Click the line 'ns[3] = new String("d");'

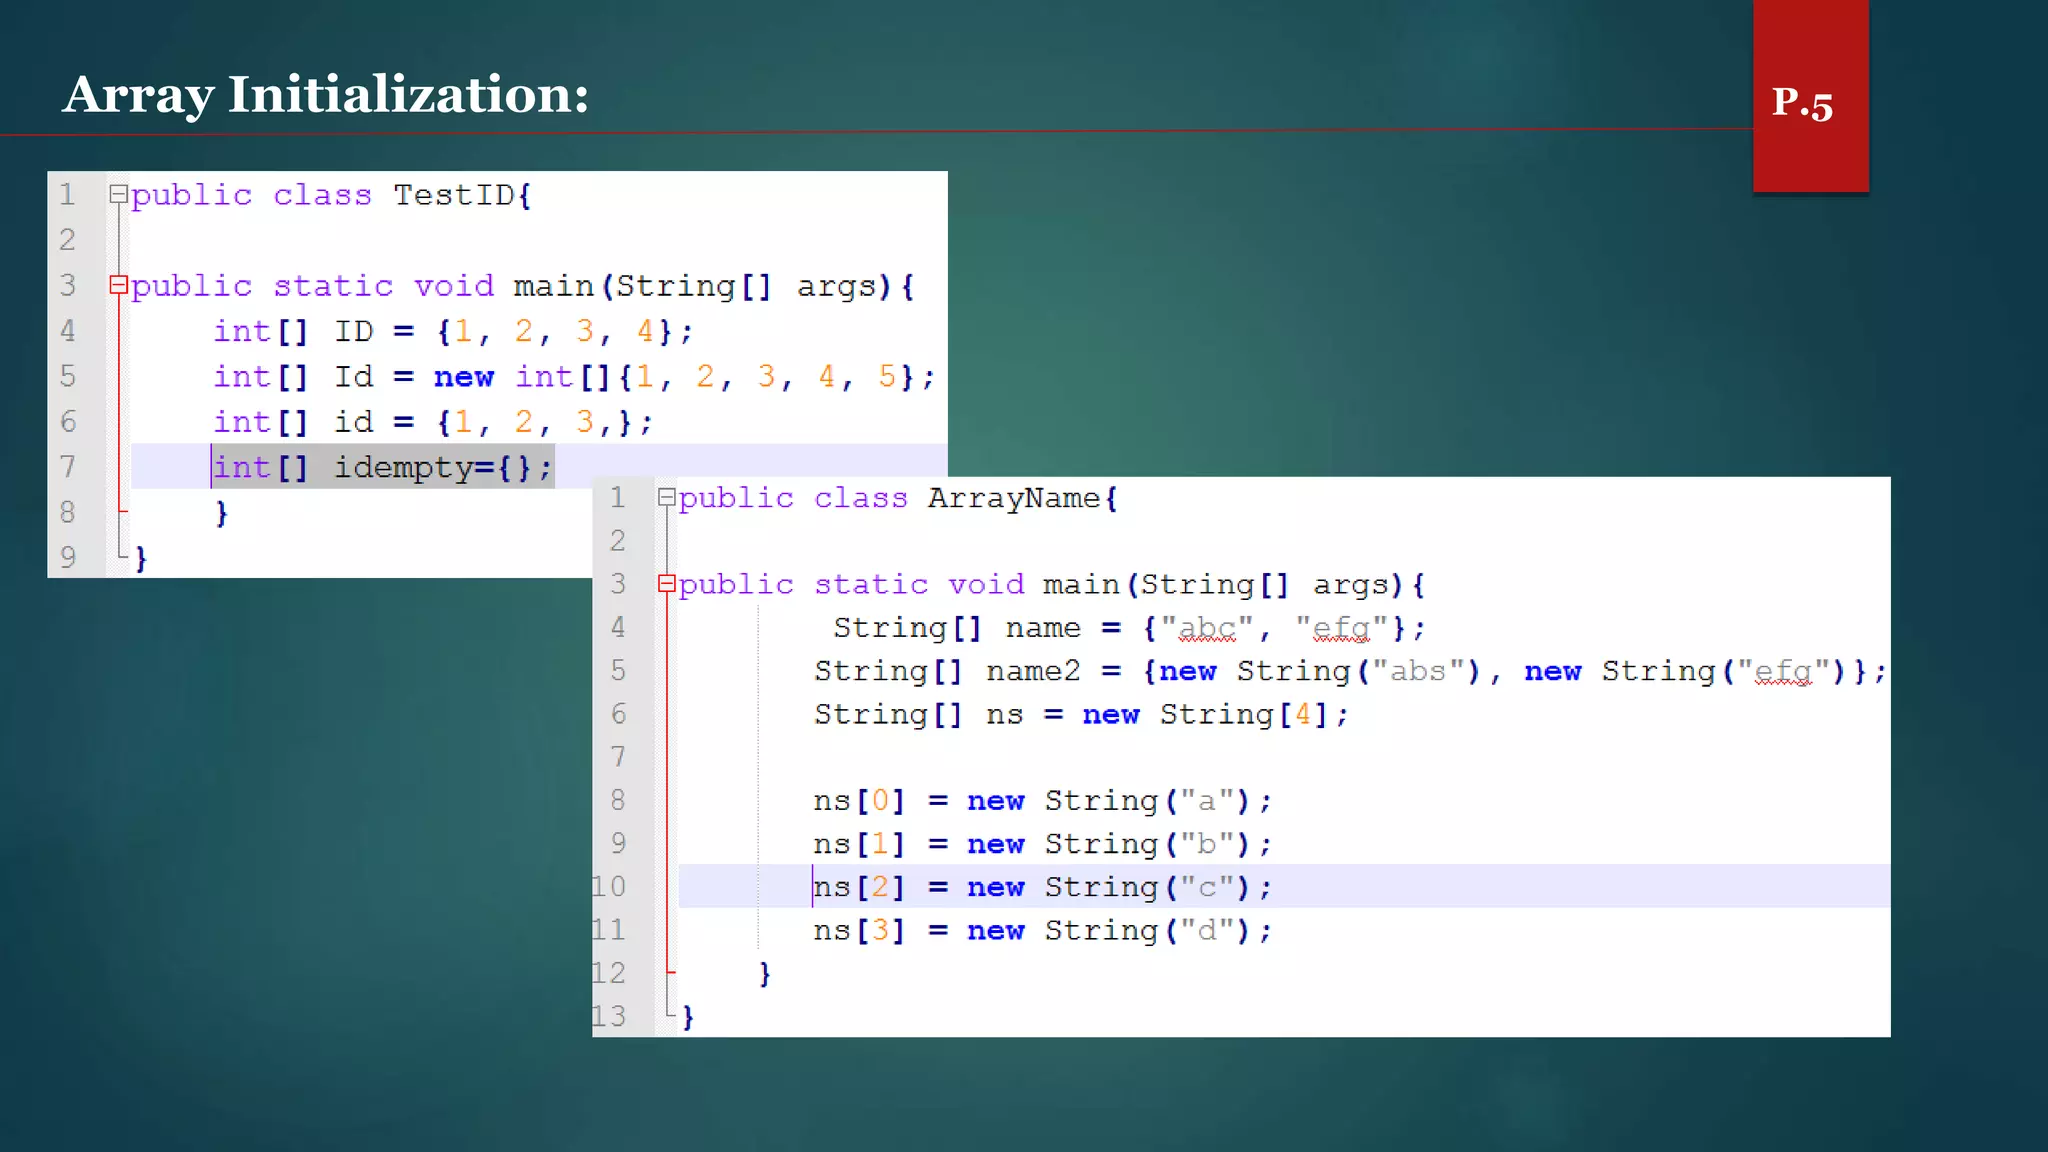[x=1042, y=930]
